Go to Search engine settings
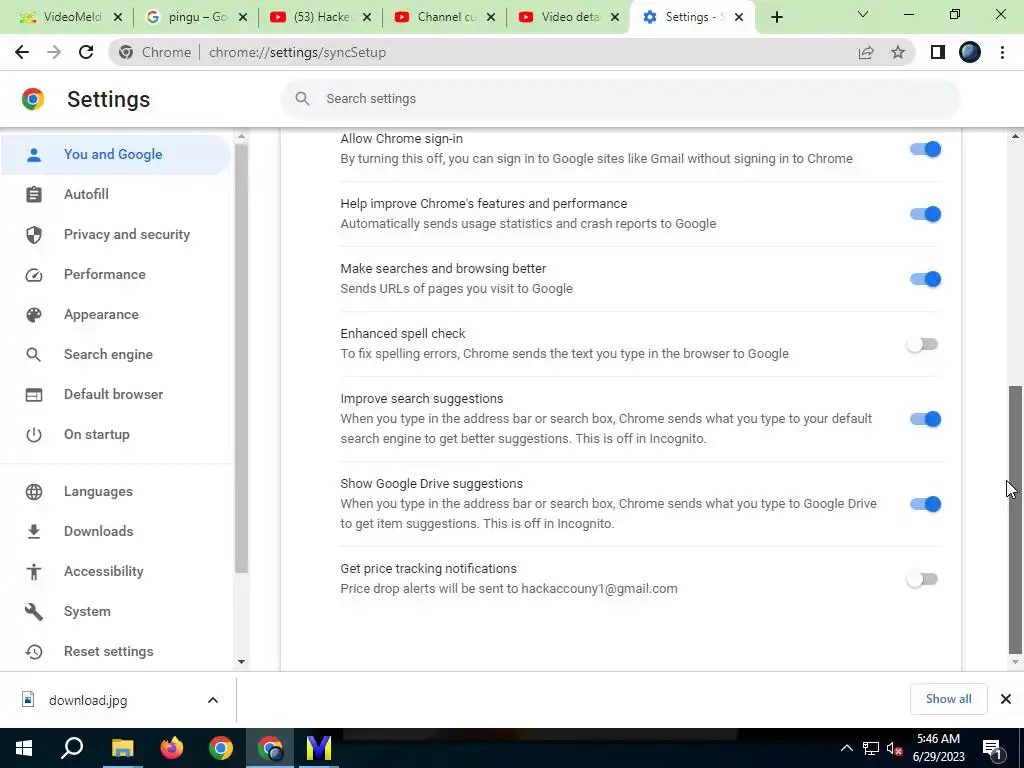Screen dimensions: 1024x768 coord(115,355)
